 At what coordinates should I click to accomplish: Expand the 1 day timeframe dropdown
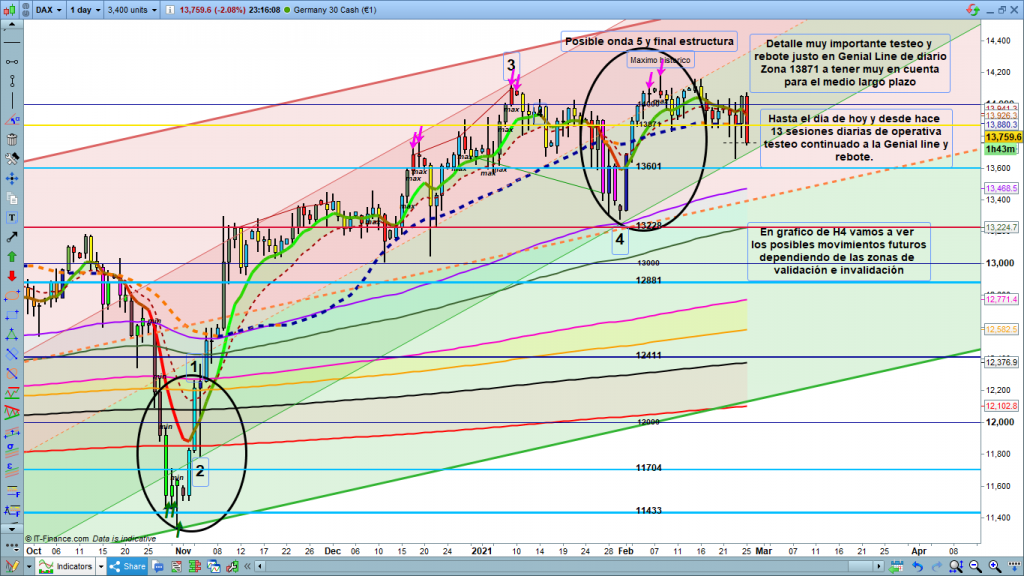[x=87, y=9]
